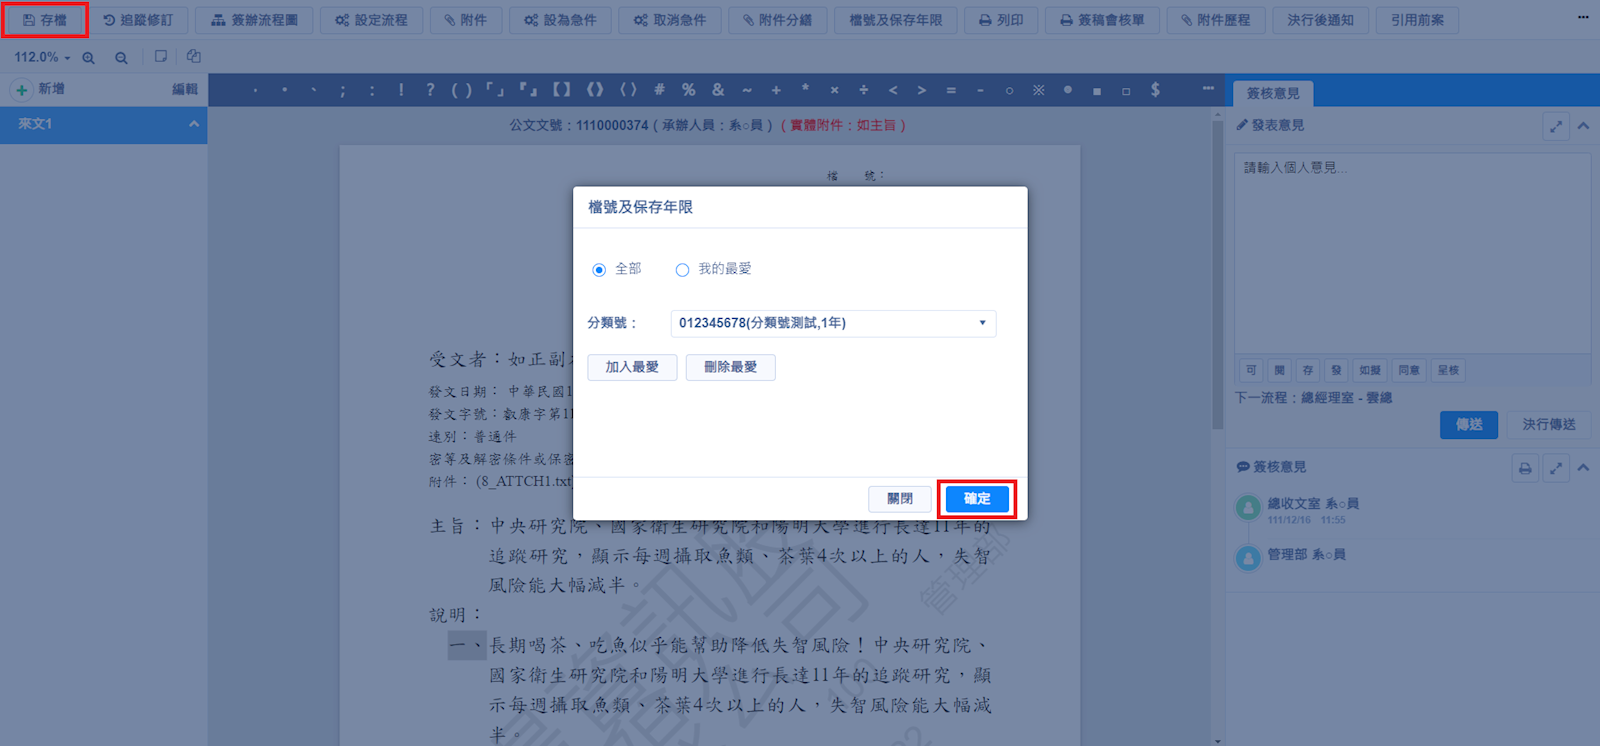Click the 追蹤修訂 track changes button

click(x=138, y=20)
